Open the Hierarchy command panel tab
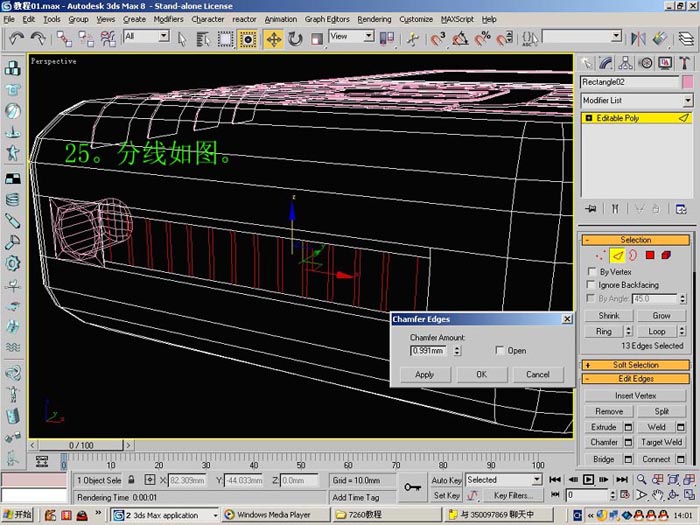This screenshot has width=700, height=525. pos(625,63)
